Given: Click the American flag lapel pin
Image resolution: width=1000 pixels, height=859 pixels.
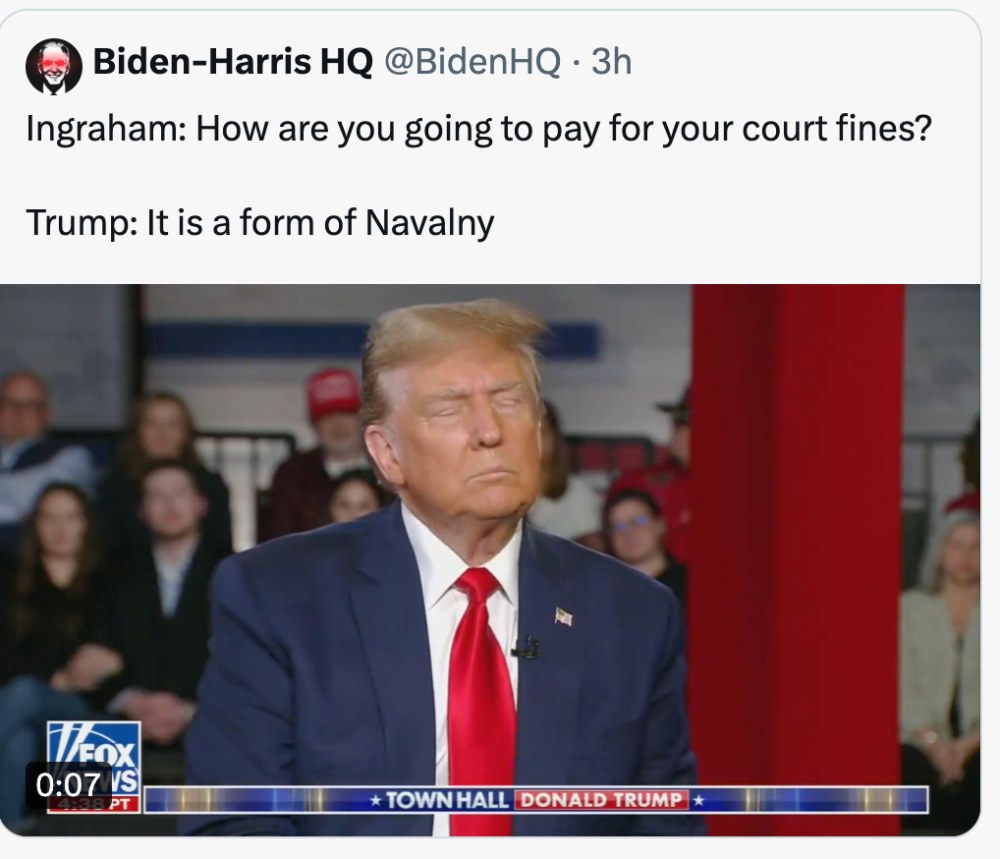Looking at the screenshot, I should pyautogui.click(x=563, y=616).
